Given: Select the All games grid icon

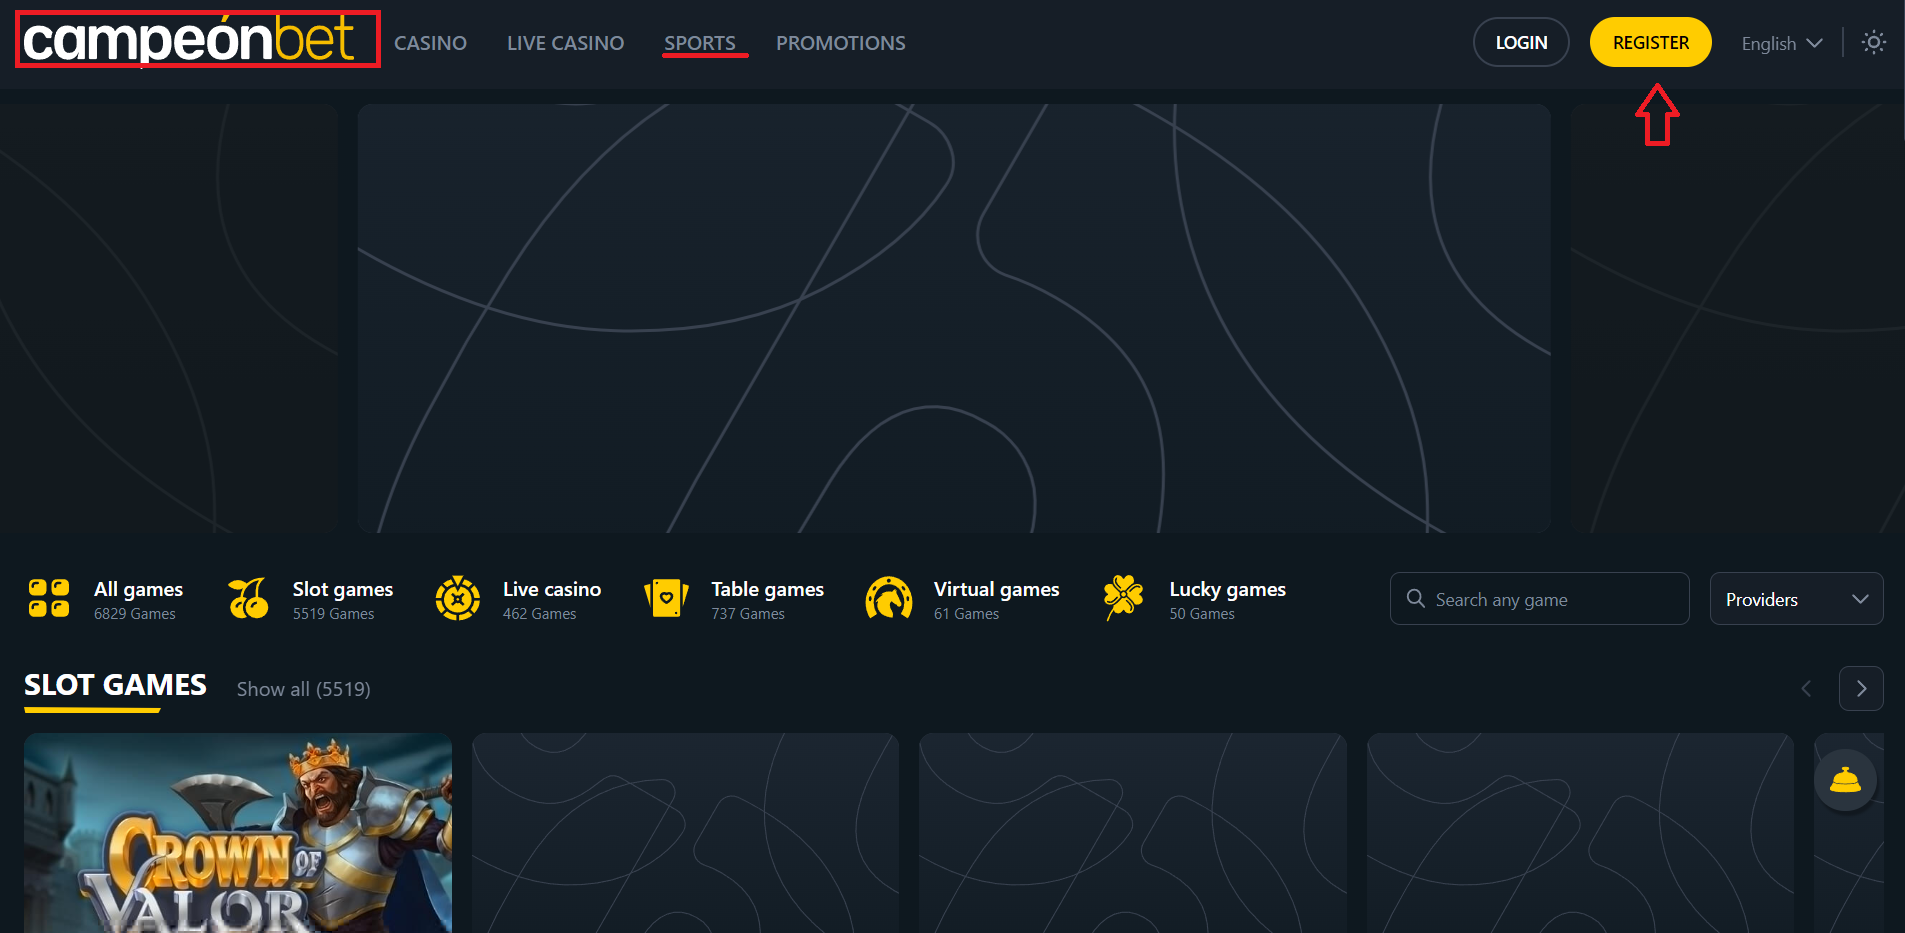Looking at the screenshot, I should 49,598.
